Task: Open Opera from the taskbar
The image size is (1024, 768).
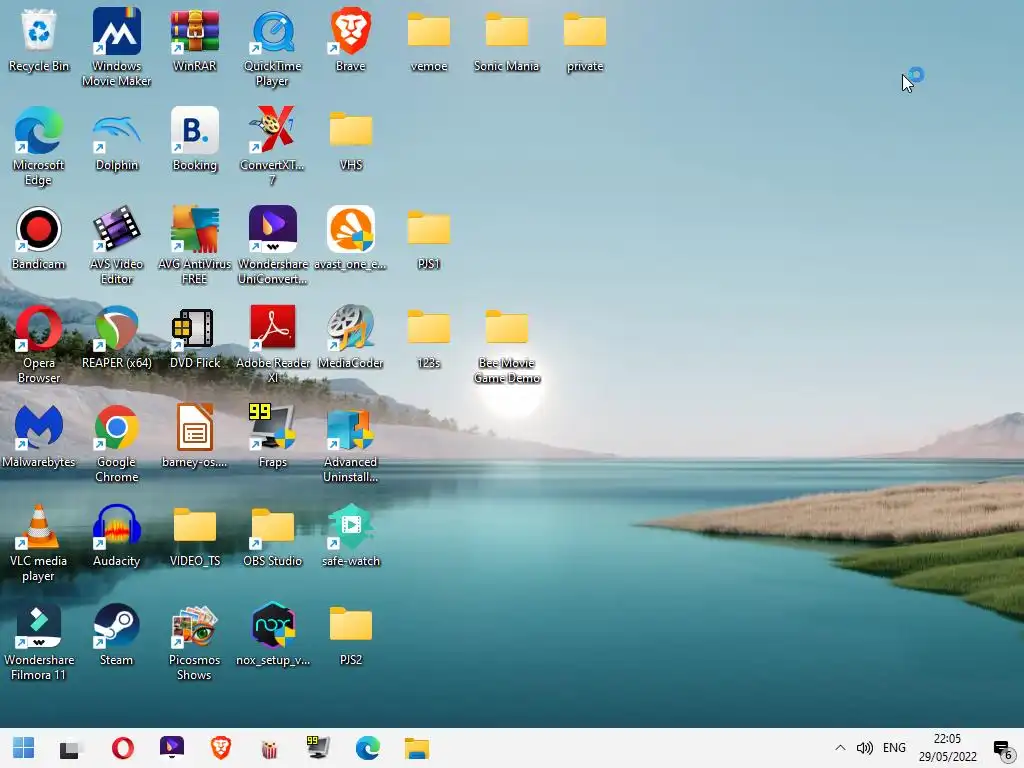Action: click(x=123, y=748)
